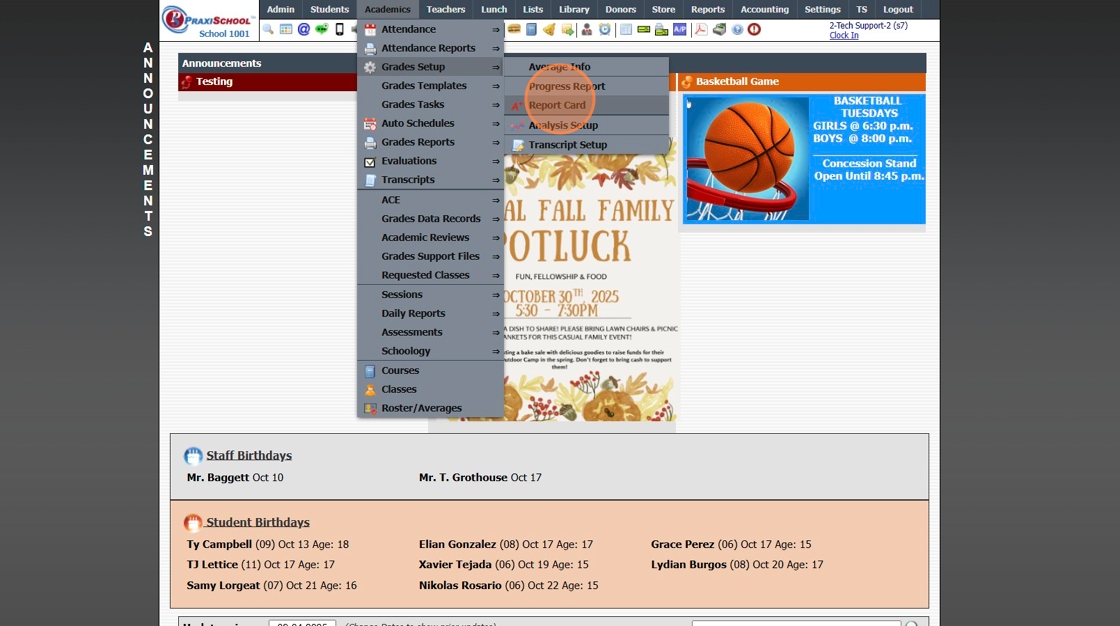Open the table spreadsheet toolbar icon
The height and width of the screenshot is (626, 1120).
tap(626, 29)
